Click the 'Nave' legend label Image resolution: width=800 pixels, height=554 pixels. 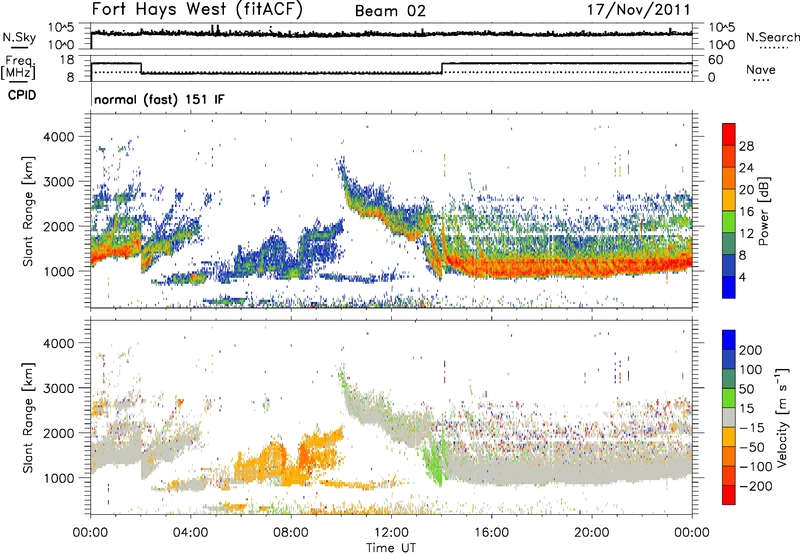click(761, 70)
